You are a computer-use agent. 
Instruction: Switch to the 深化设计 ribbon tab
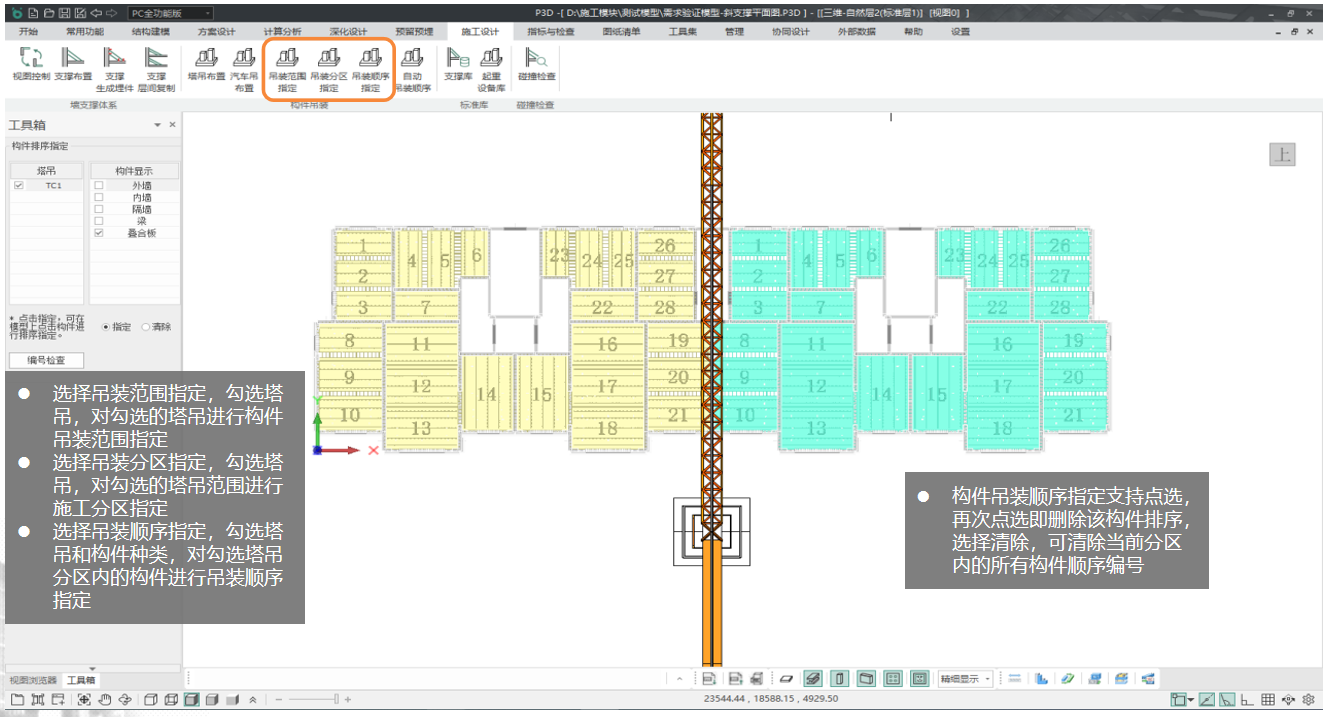point(348,32)
